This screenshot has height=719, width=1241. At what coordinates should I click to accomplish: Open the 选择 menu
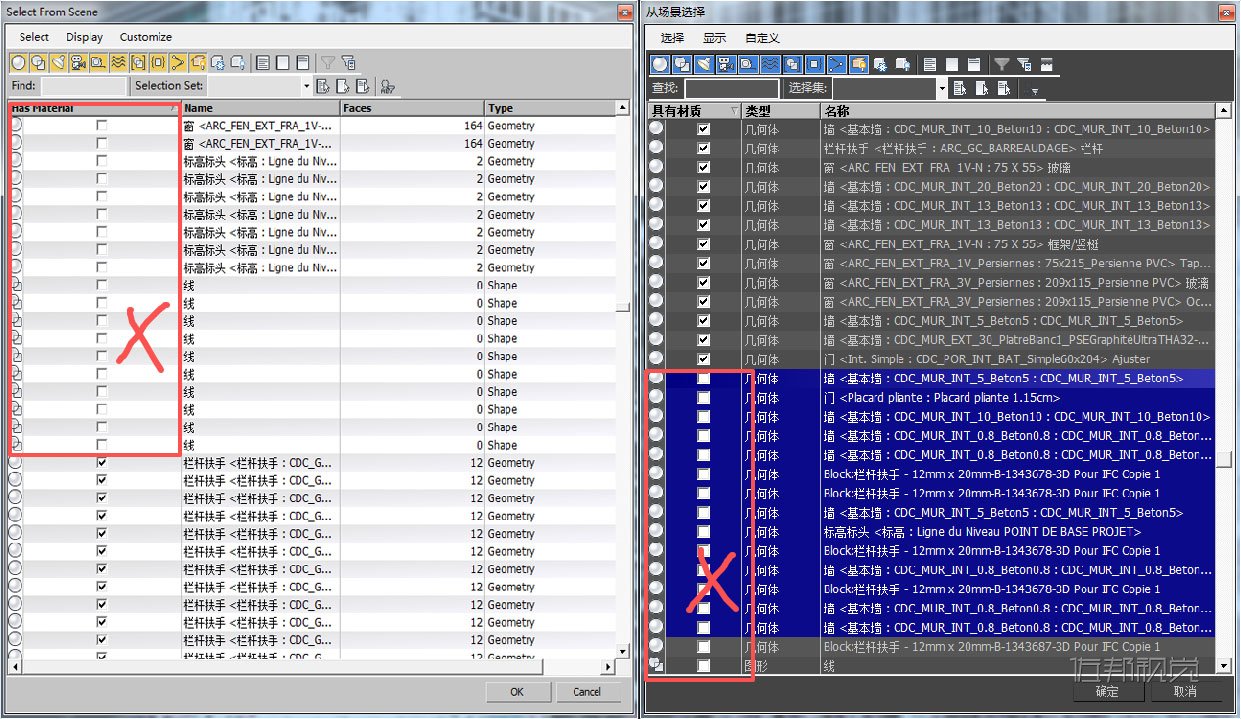click(672, 38)
